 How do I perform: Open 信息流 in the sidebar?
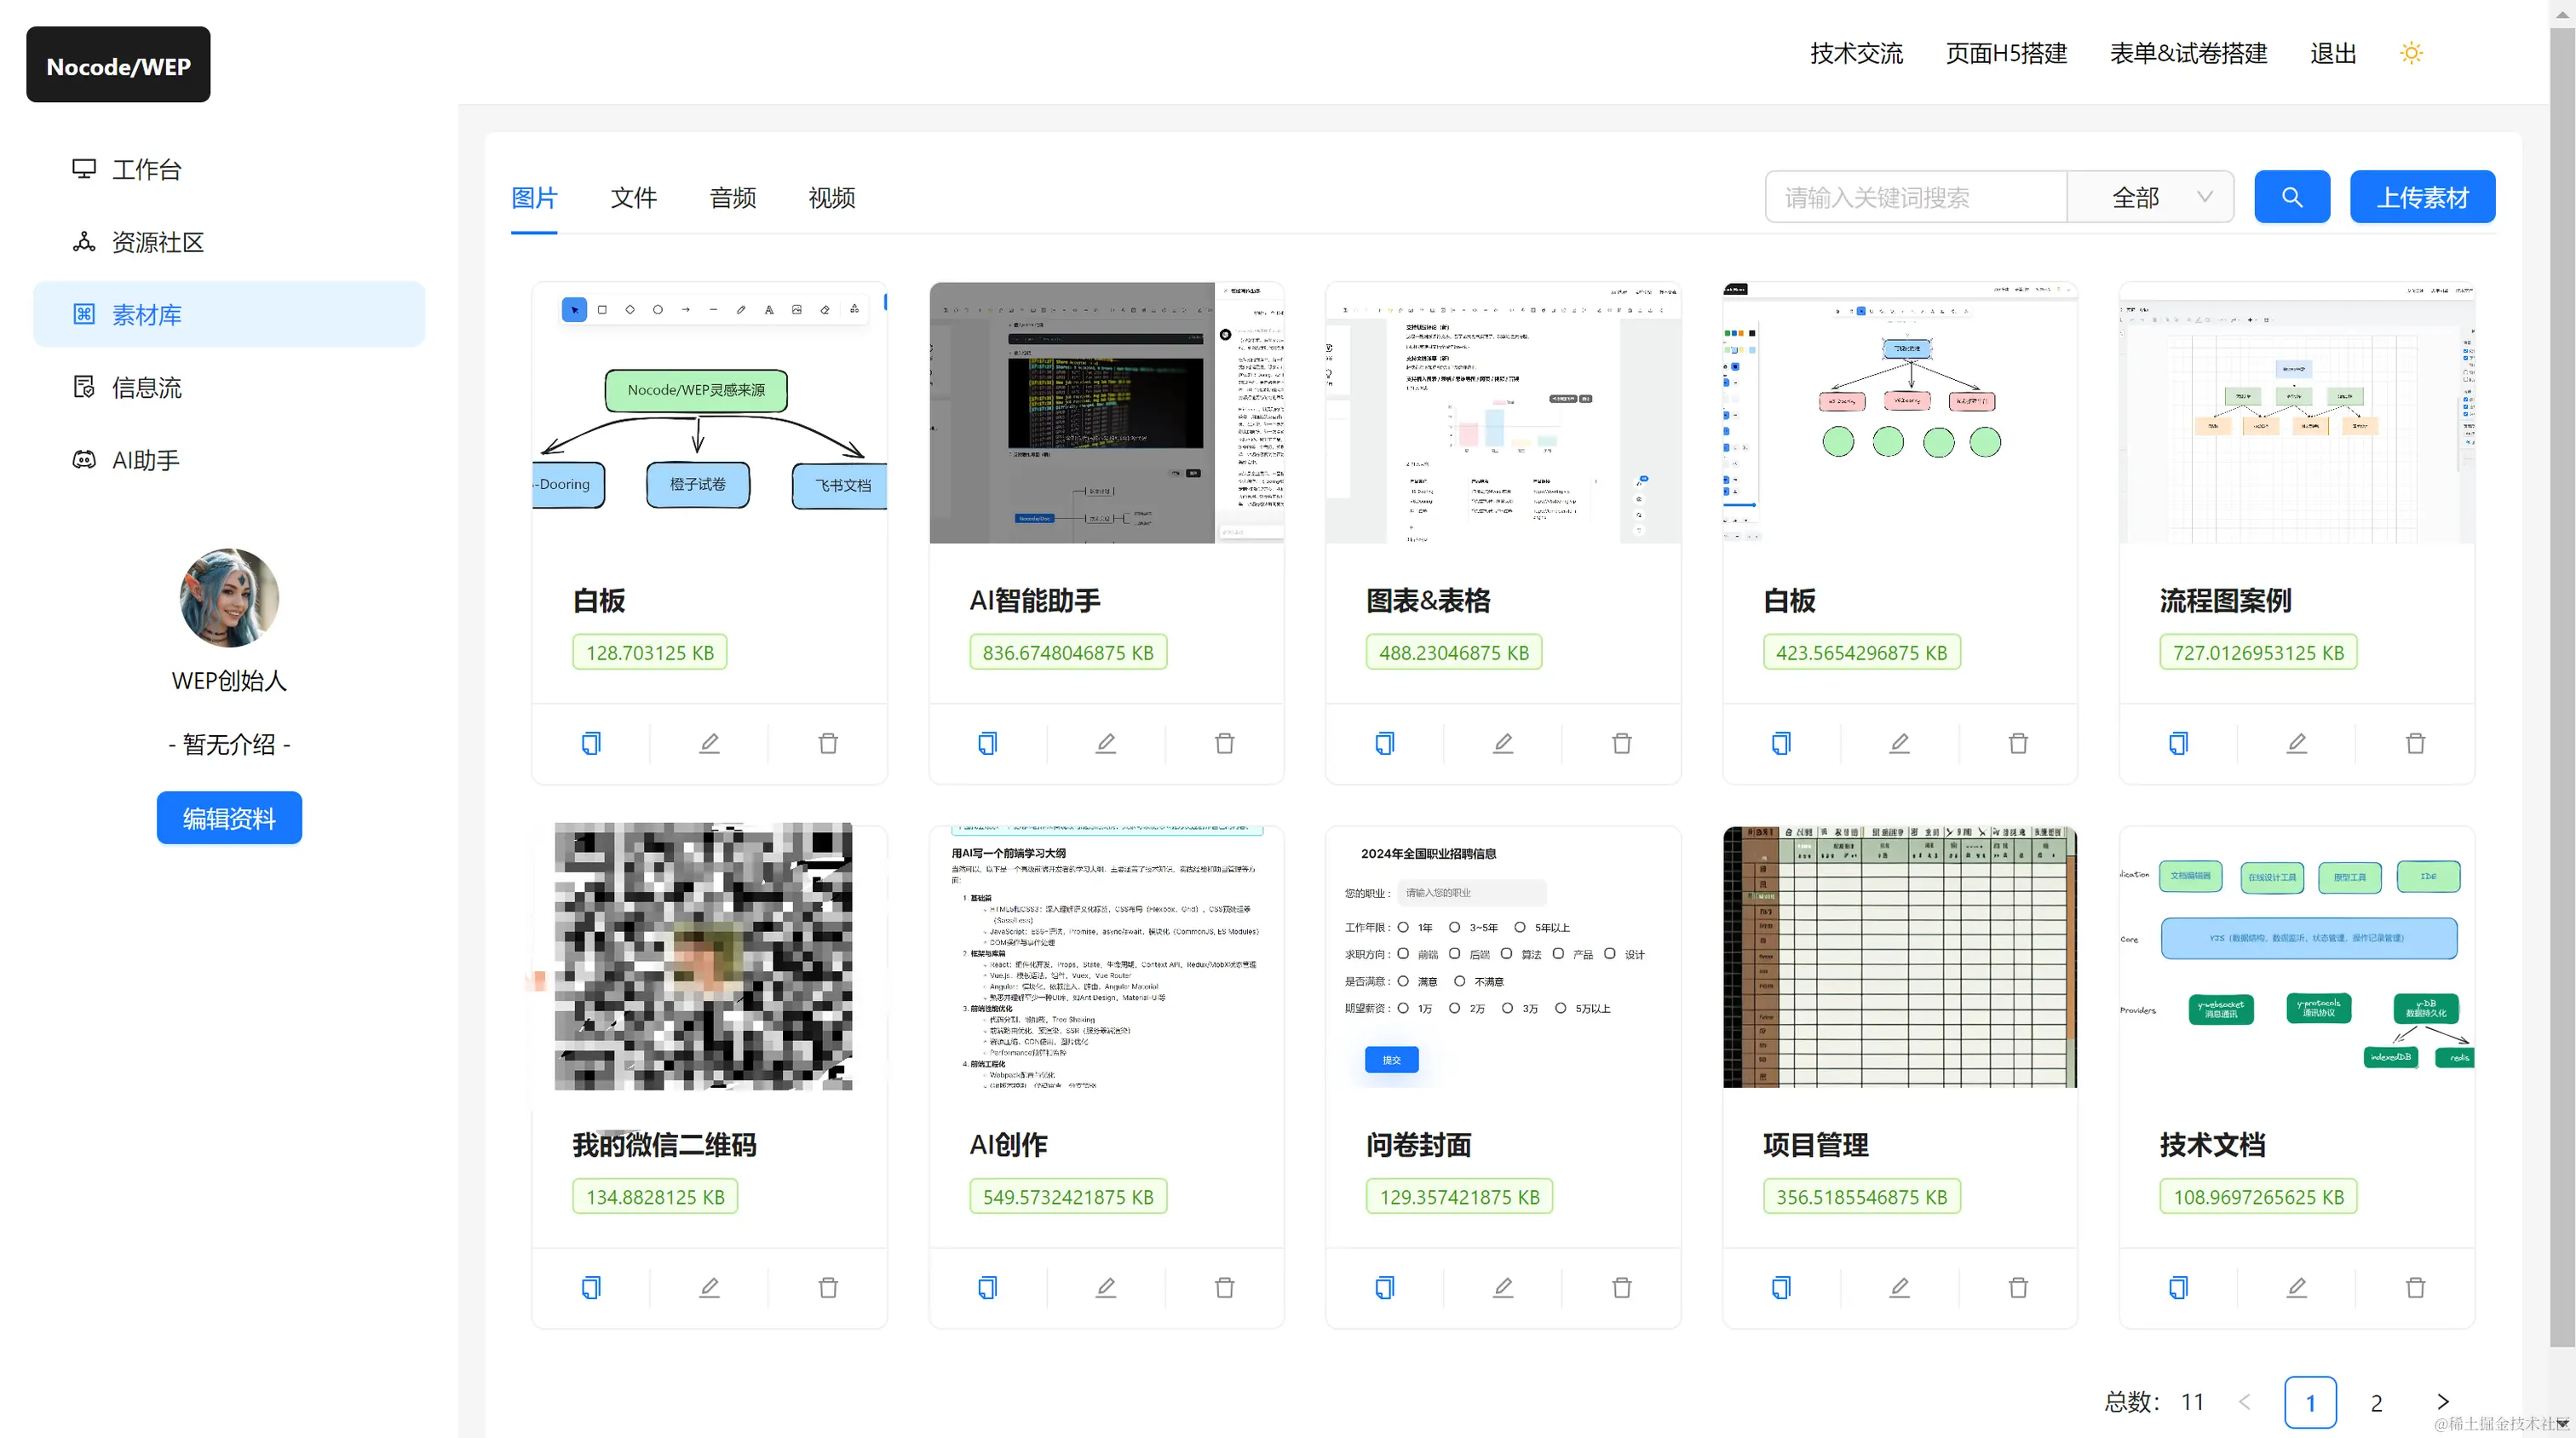[229, 387]
